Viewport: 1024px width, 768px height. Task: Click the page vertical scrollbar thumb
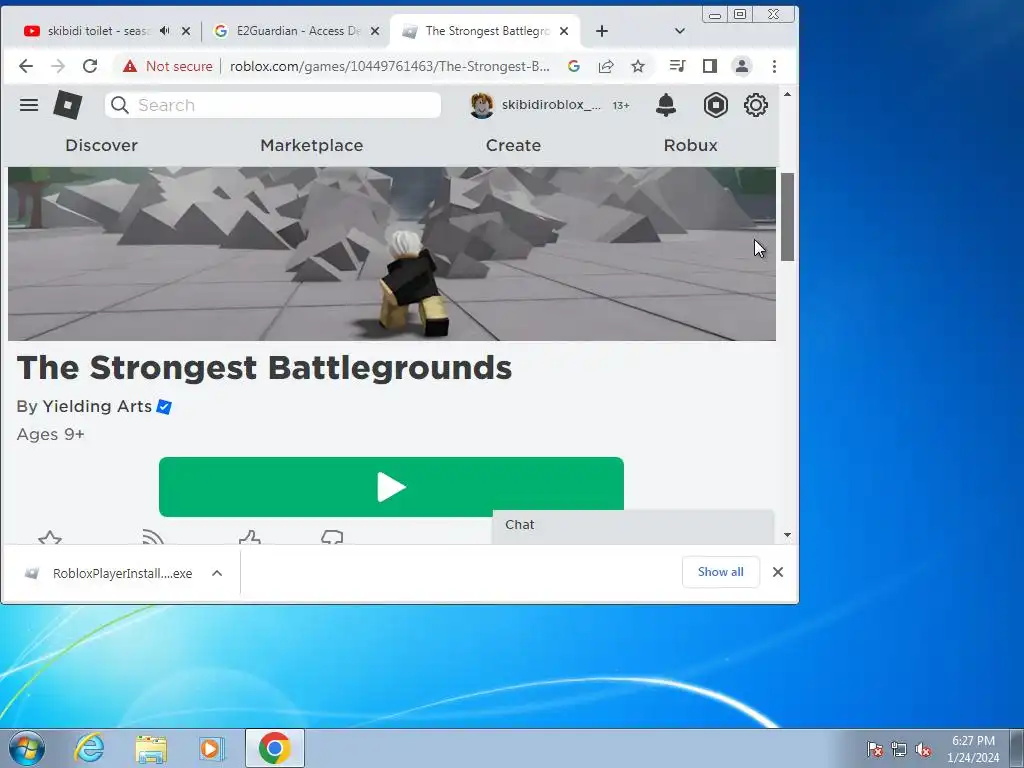pyautogui.click(x=788, y=217)
